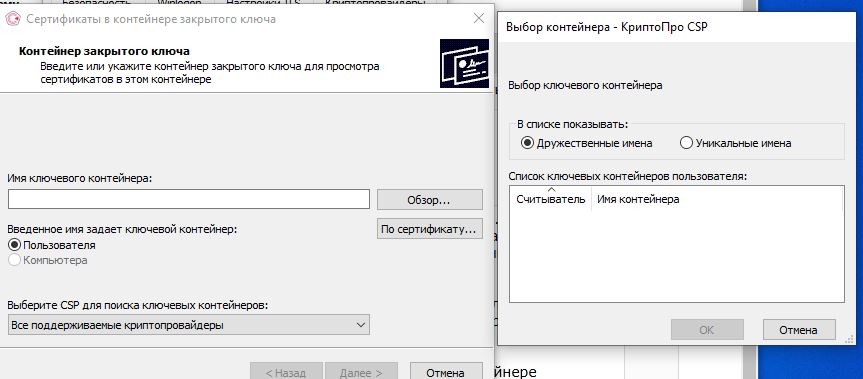This screenshot has width=863, height=379.
Task: Click Отмена in Выбор контейнера dialog
Action: [x=799, y=329]
